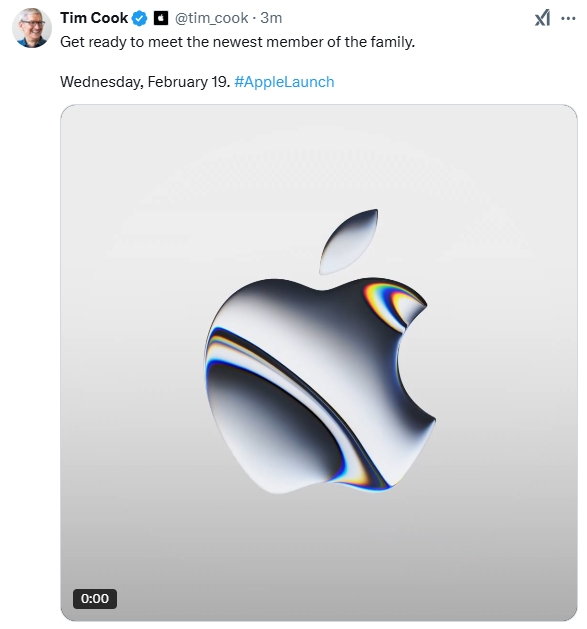Click the 'Wednesday, February 19.' text
587x629 pixels.
[145, 82]
